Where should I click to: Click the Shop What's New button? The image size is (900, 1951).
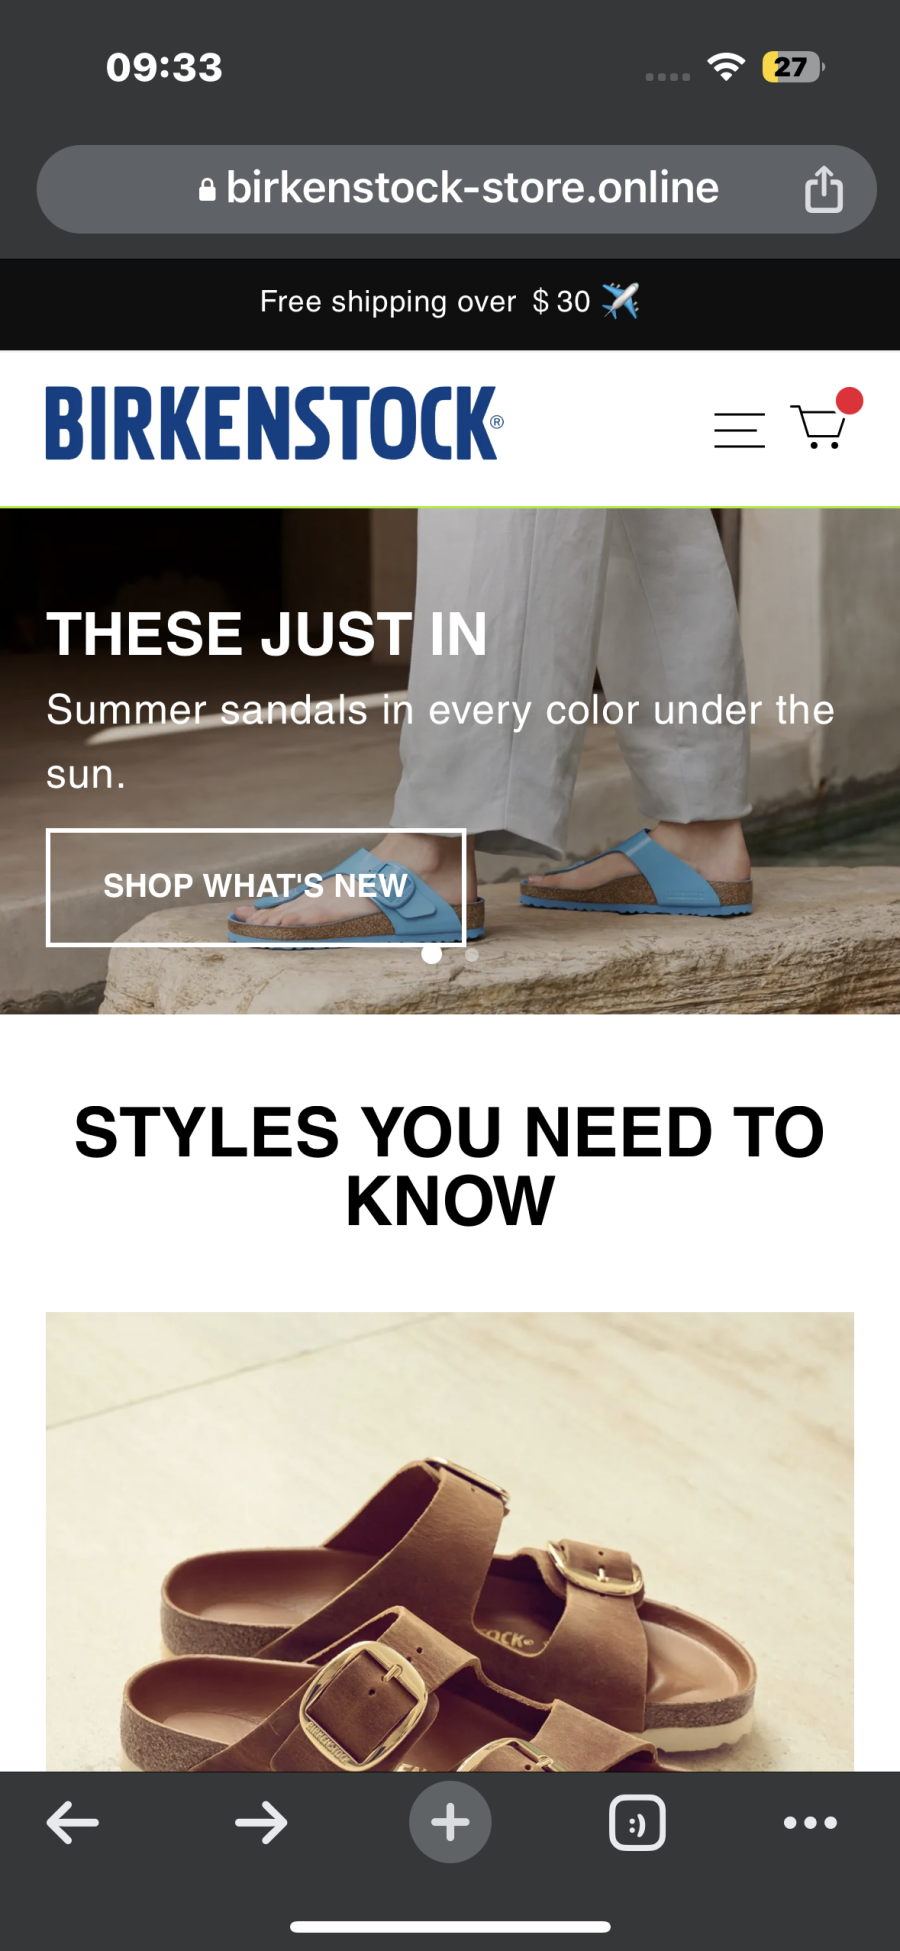coord(256,887)
